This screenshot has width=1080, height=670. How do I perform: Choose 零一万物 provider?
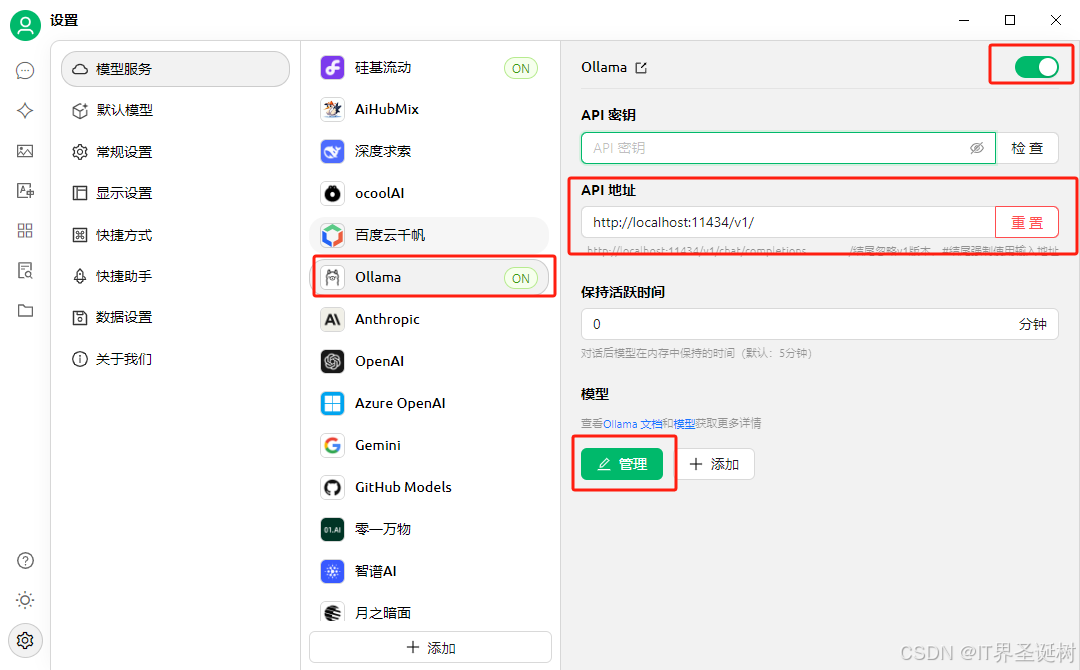430,530
